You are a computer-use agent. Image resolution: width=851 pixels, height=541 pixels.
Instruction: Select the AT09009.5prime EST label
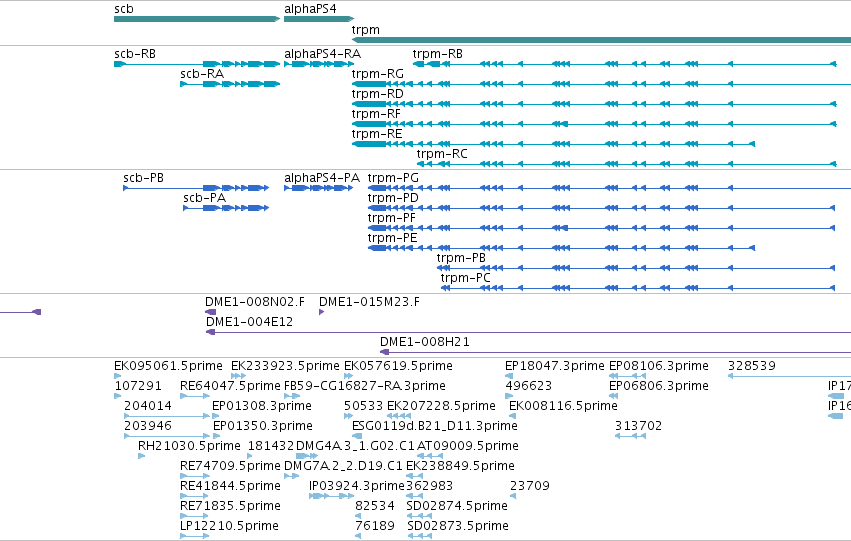pyautogui.click(x=468, y=446)
